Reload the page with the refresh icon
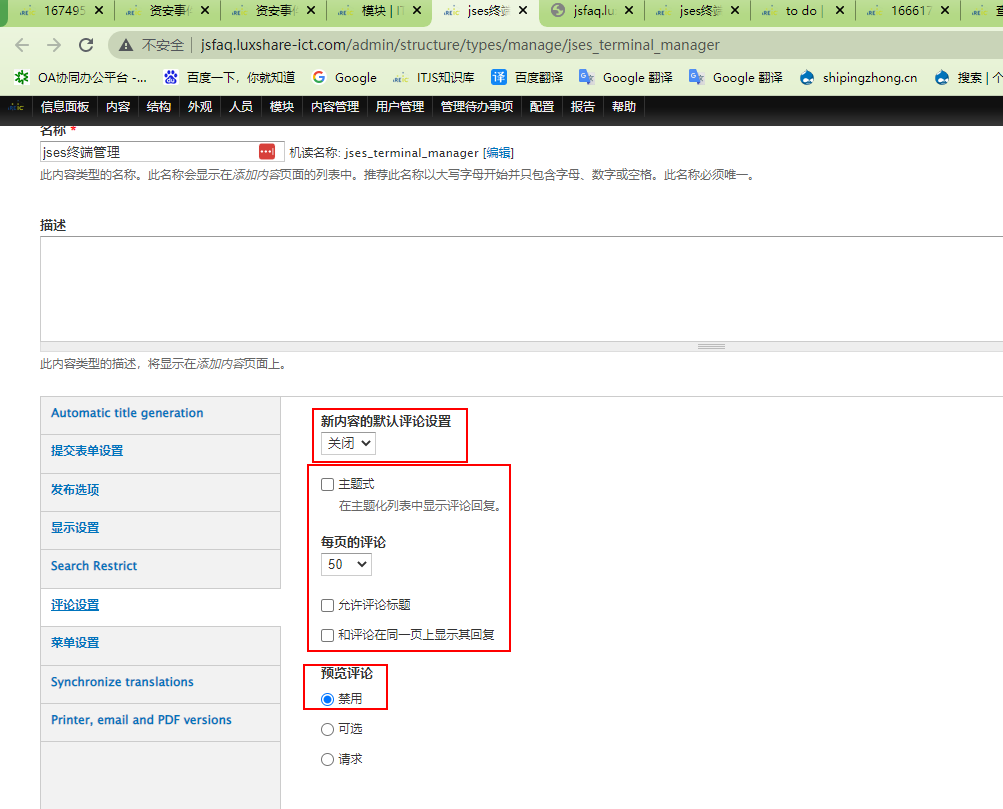Image resolution: width=1003 pixels, height=809 pixels. [x=86, y=45]
